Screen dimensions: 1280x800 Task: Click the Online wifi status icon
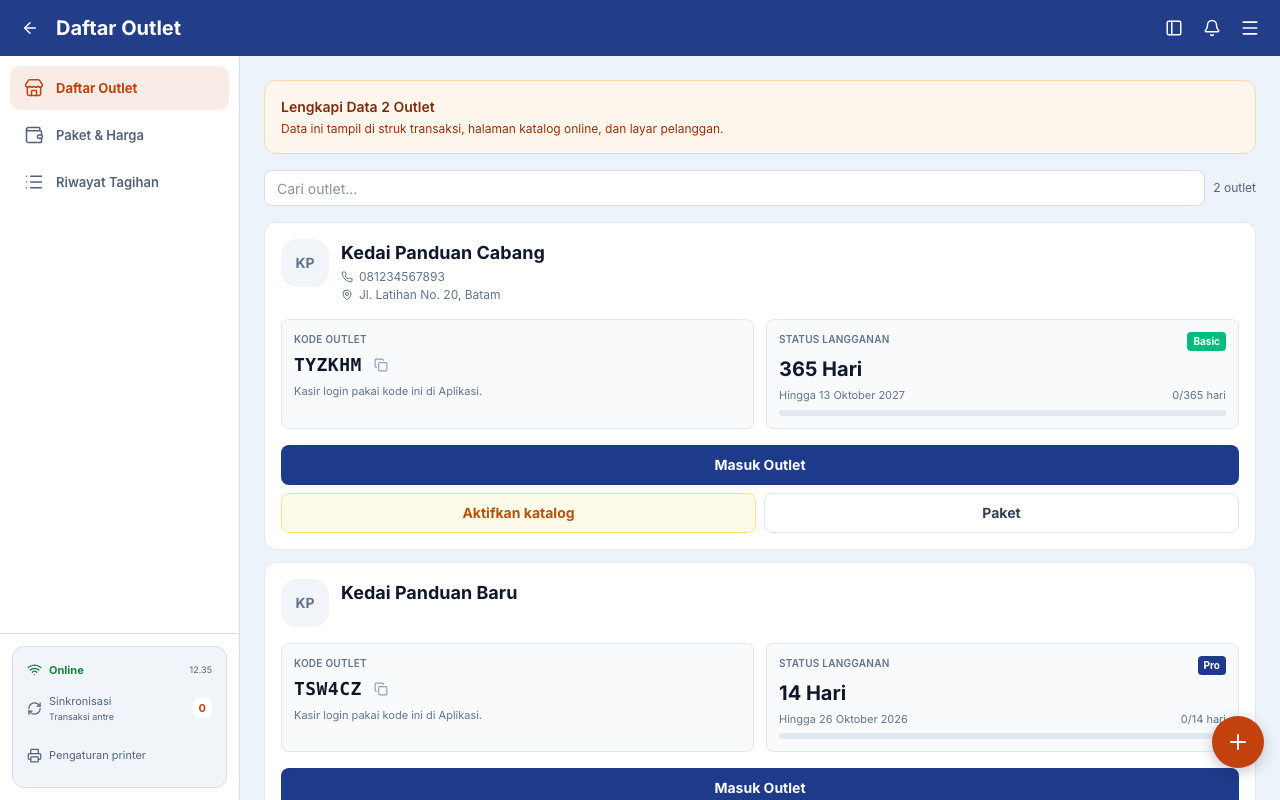click(x=34, y=670)
